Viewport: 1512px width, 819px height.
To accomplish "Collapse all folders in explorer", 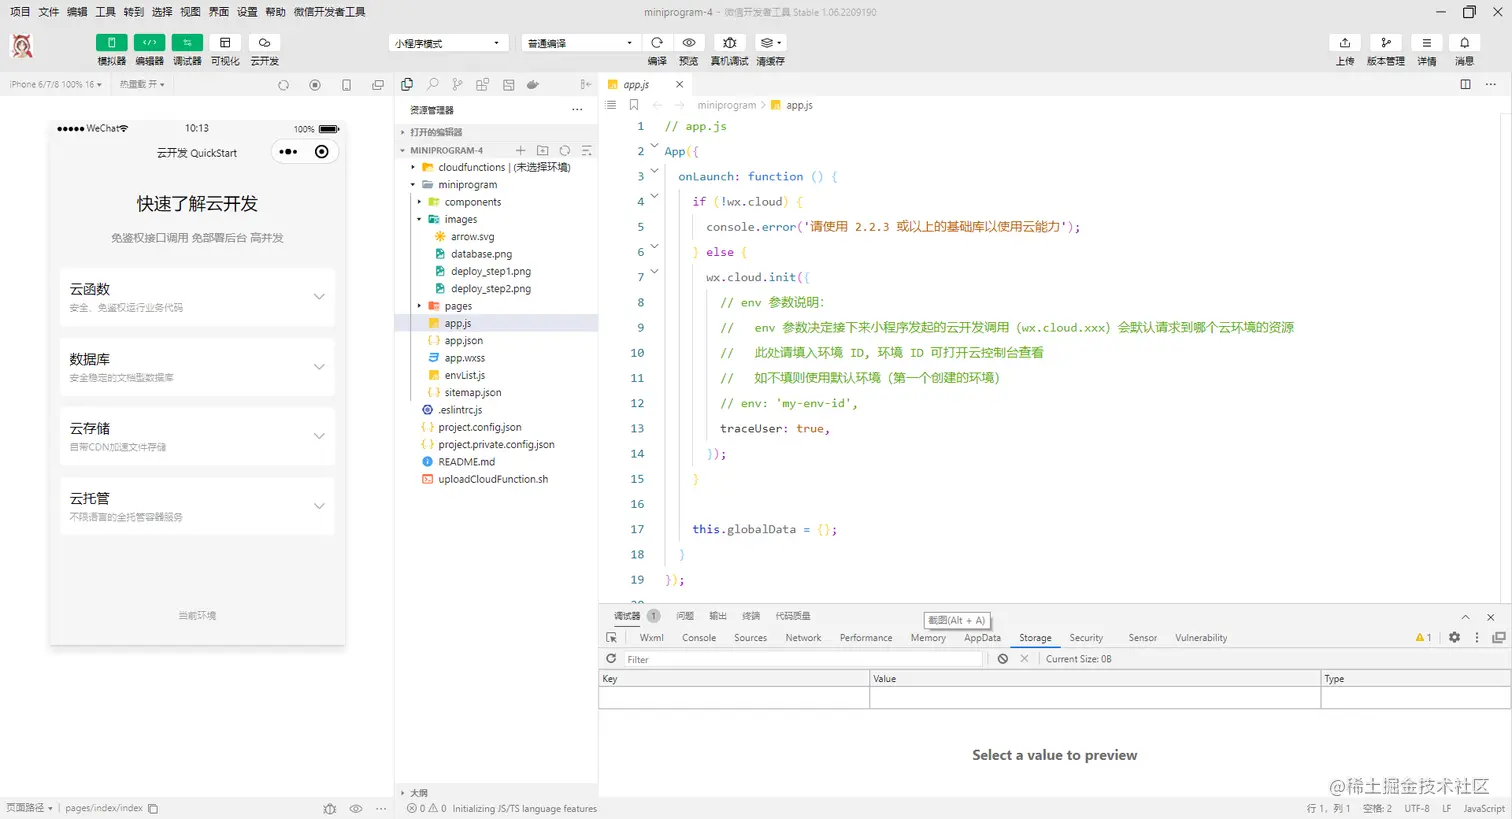I will 587,150.
